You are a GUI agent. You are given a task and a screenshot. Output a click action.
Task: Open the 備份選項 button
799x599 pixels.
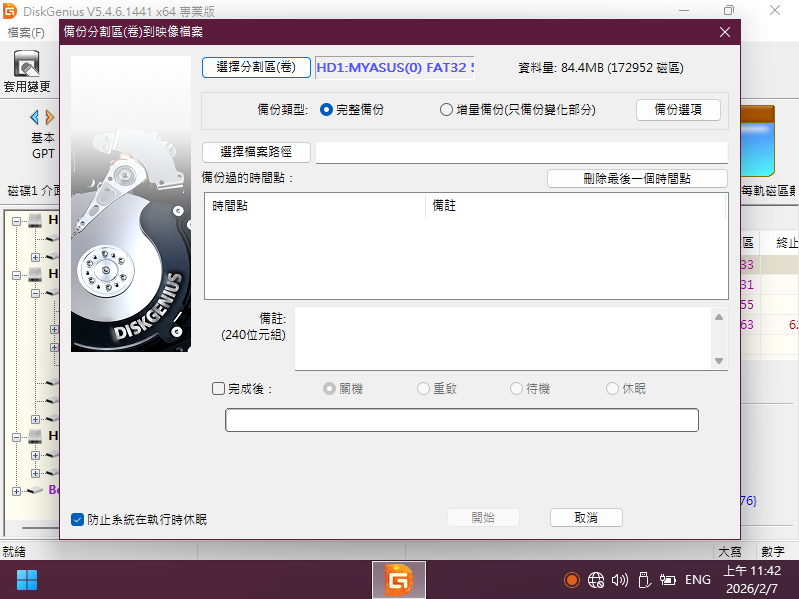click(x=678, y=110)
